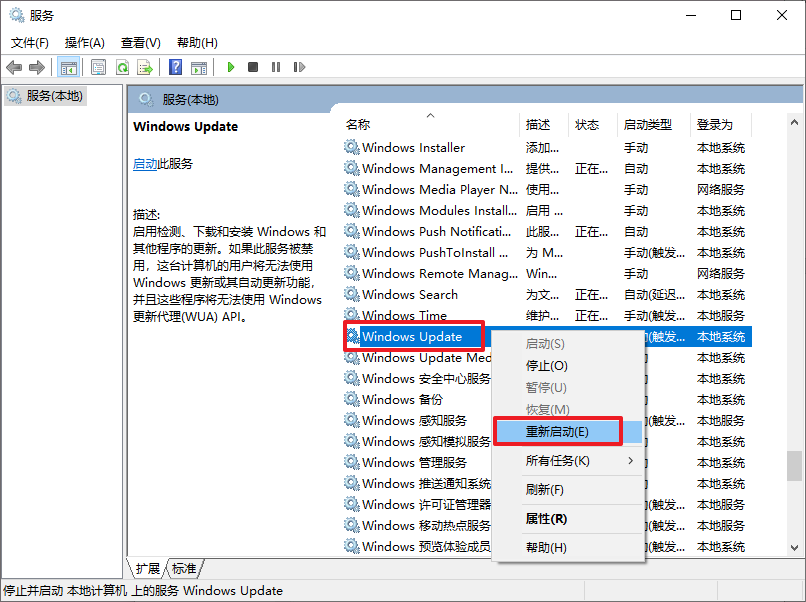Click the show/hide console tree icon
Image resolution: width=806 pixels, height=602 pixels.
(x=69, y=67)
